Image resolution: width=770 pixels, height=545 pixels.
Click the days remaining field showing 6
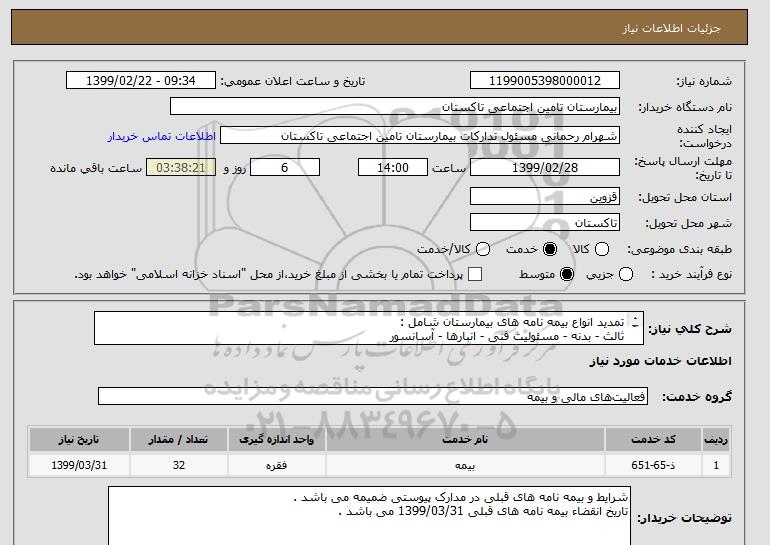(285, 167)
